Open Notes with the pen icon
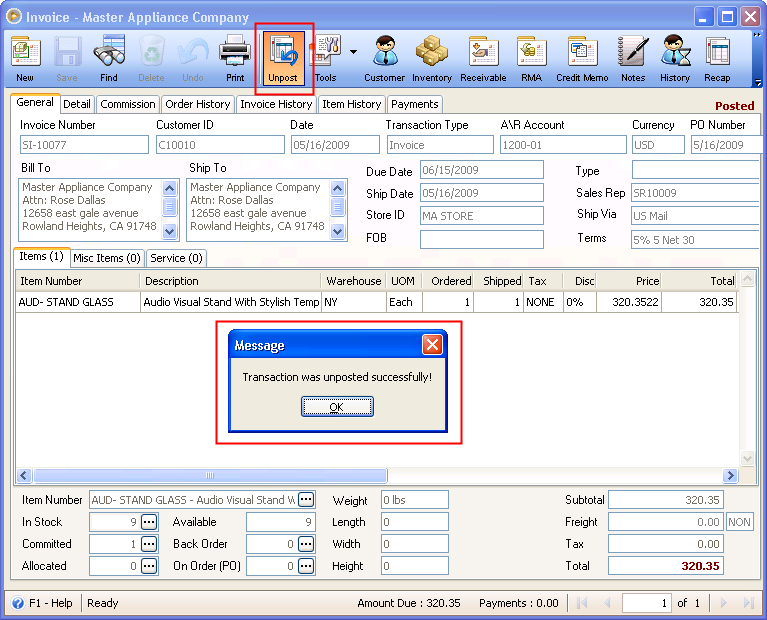 [633, 58]
